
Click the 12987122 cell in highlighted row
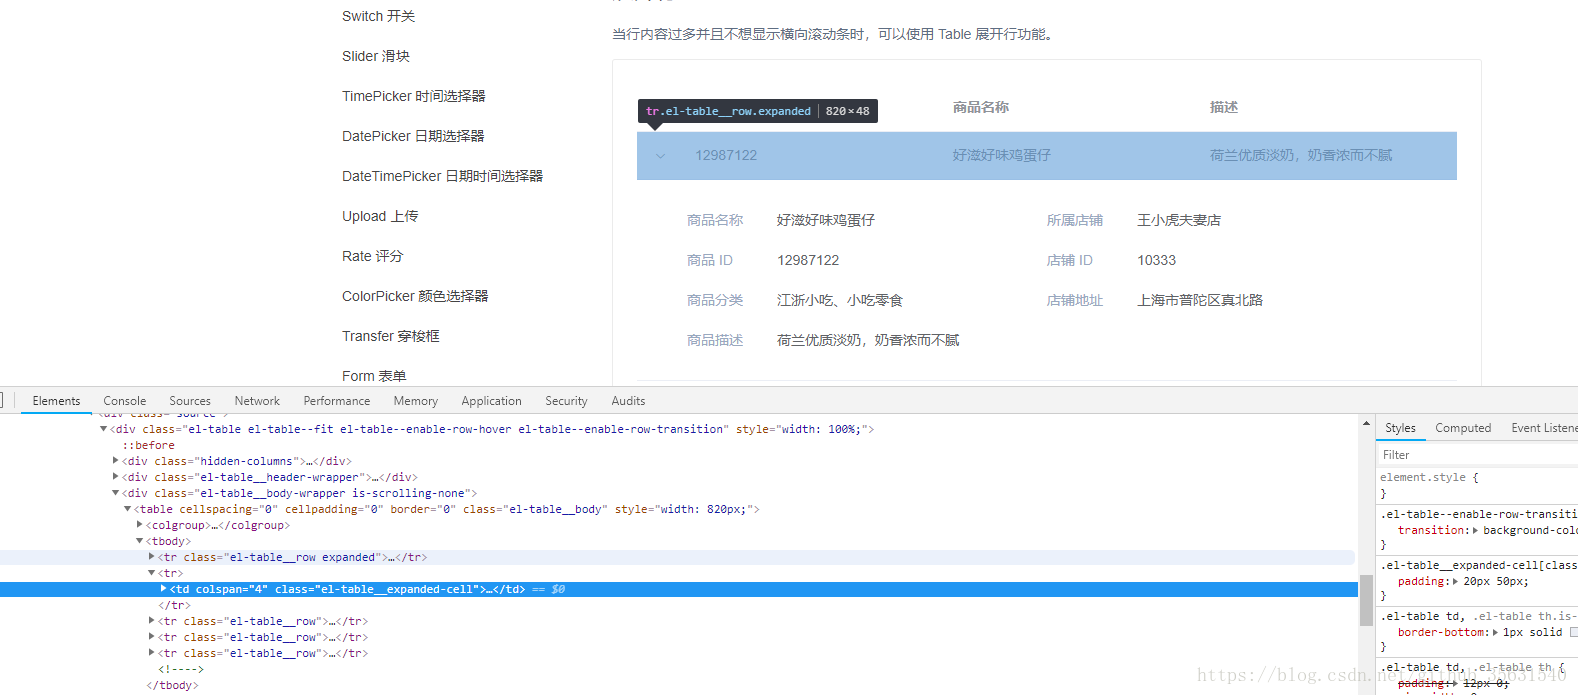(x=726, y=155)
